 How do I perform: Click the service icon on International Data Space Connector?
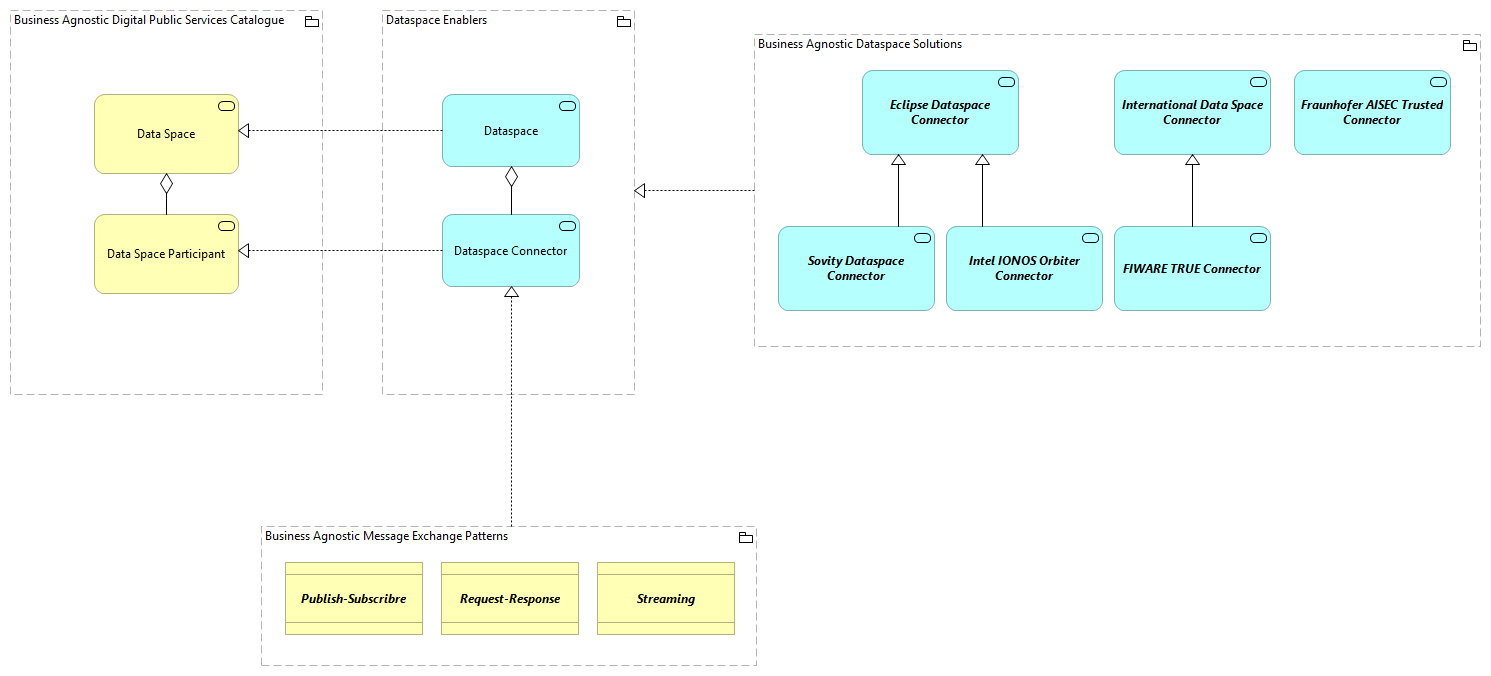point(1258,82)
